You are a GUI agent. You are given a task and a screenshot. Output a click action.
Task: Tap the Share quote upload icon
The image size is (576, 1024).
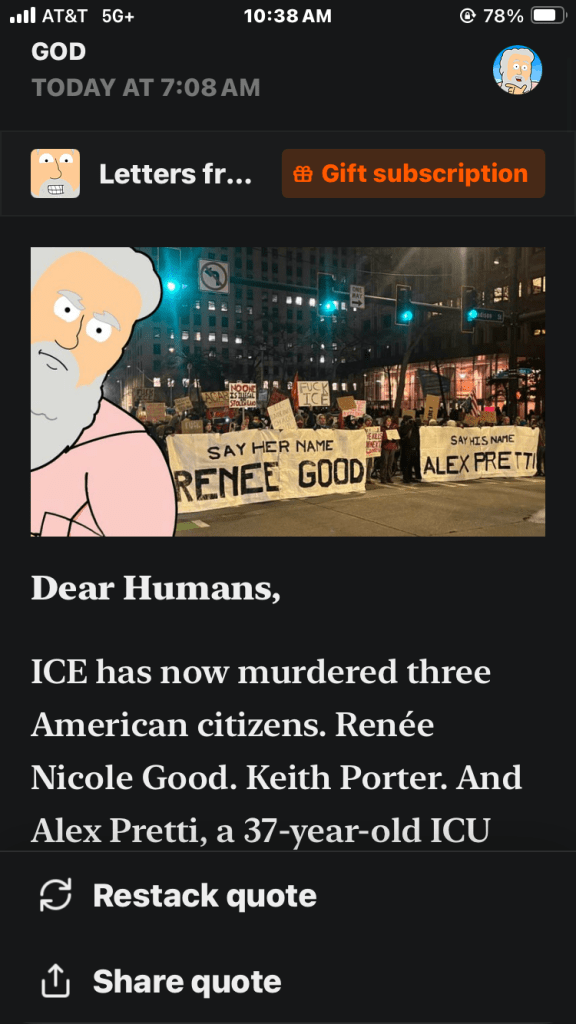point(56,981)
